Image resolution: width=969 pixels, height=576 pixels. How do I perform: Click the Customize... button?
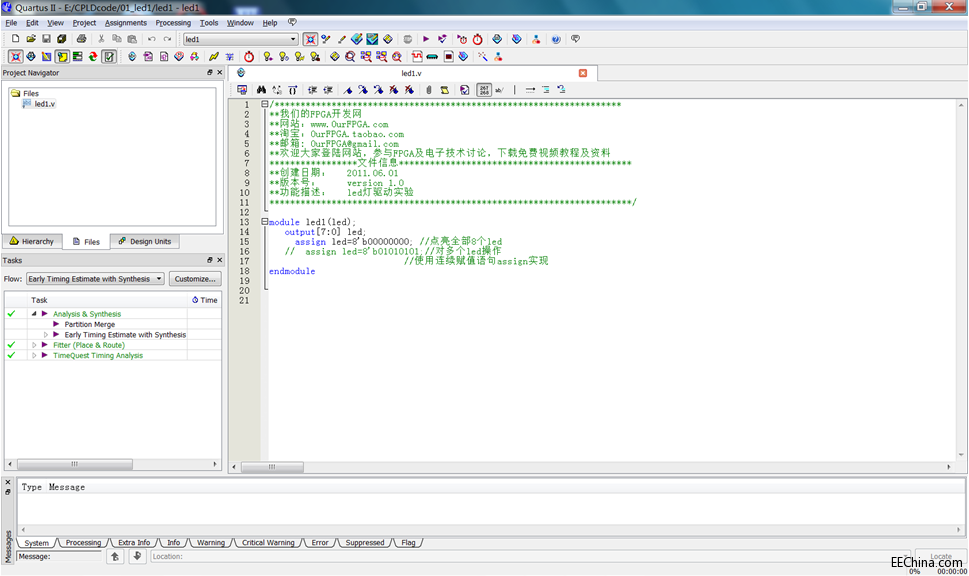click(x=195, y=279)
